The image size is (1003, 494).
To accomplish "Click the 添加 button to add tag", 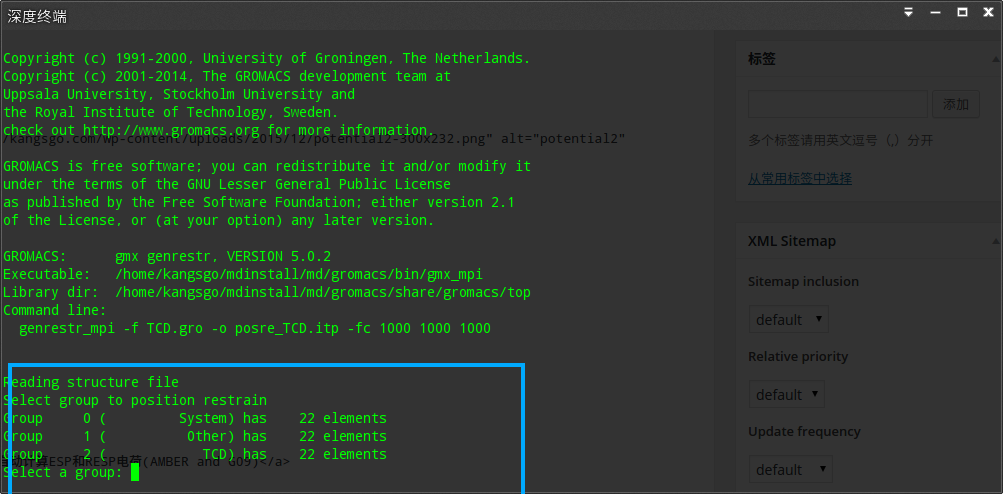I will (x=956, y=104).
